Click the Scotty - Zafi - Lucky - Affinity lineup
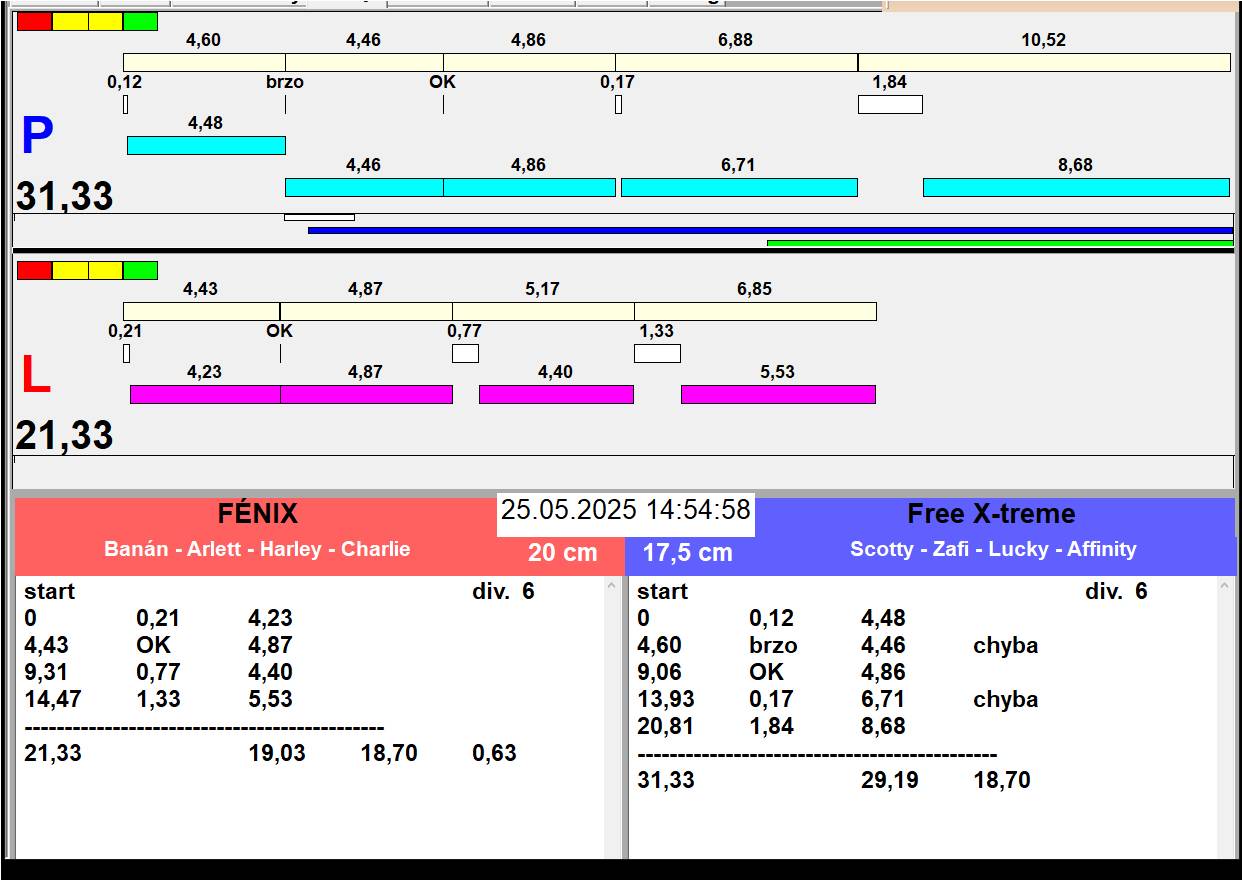The image size is (1242, 880). (x=993, y=549)
